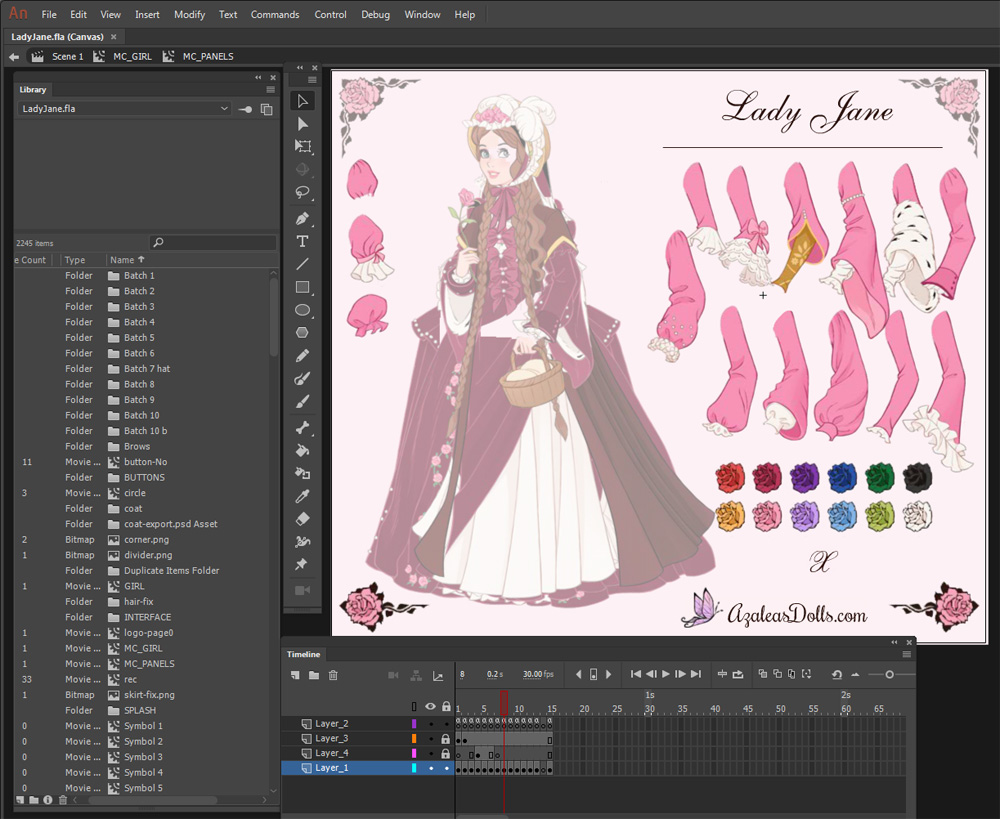Screen dimensions: 1000x819
Task: Select the Subselection tool
Action: point(302,124)
